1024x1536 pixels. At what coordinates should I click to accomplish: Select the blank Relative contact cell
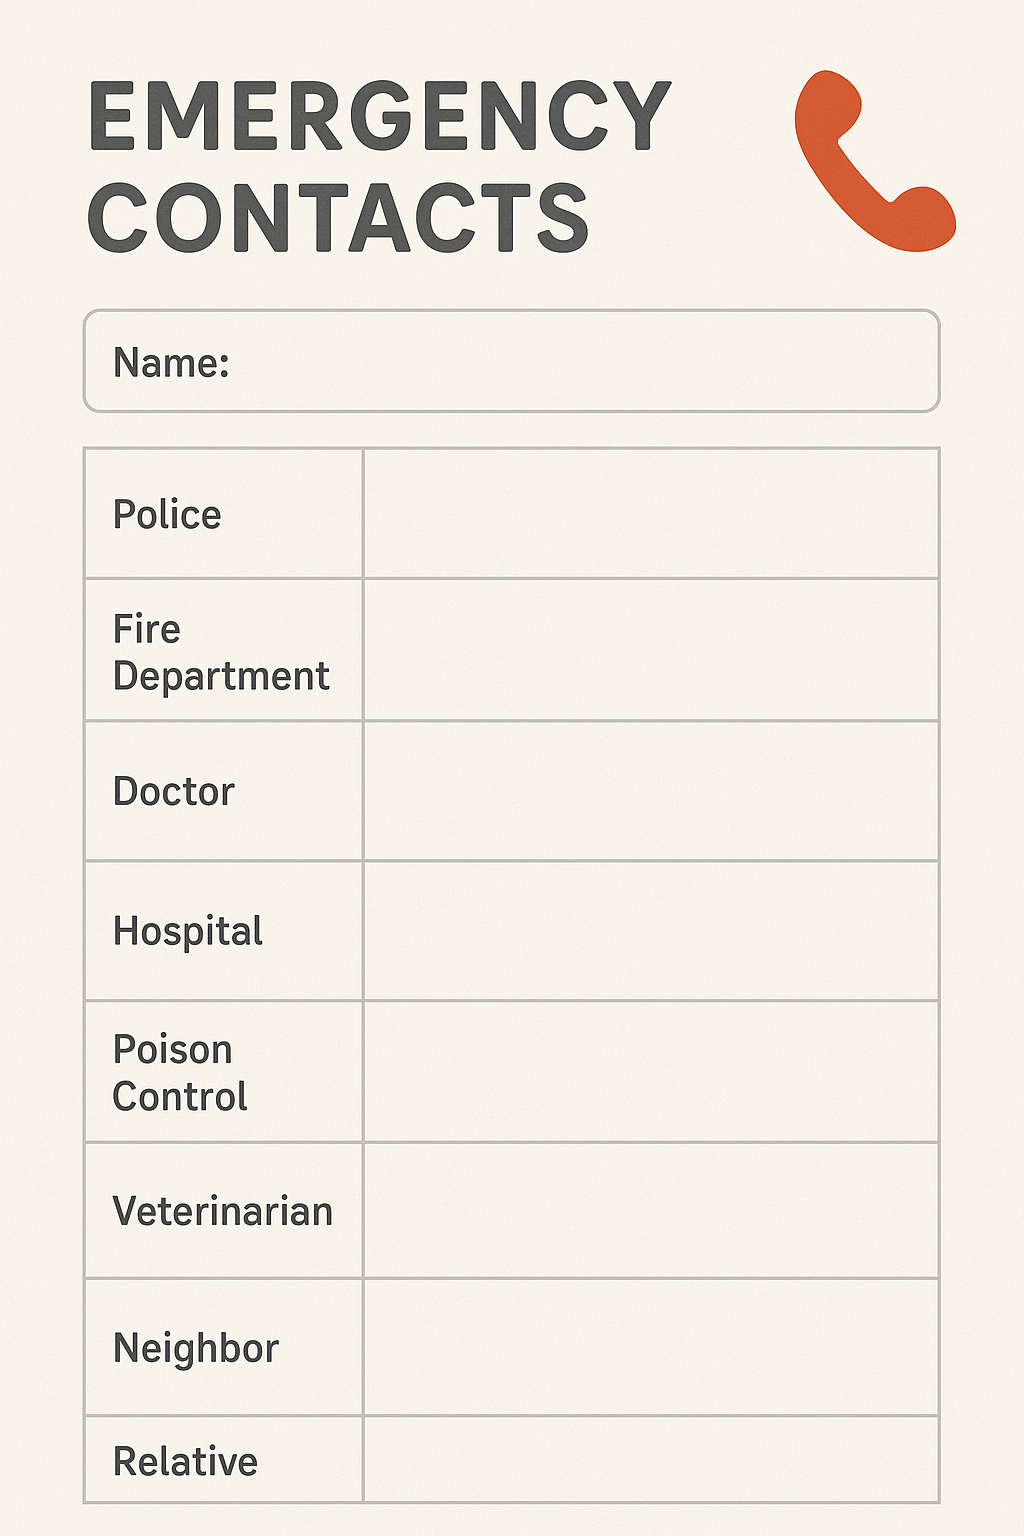pos(650,1459)
